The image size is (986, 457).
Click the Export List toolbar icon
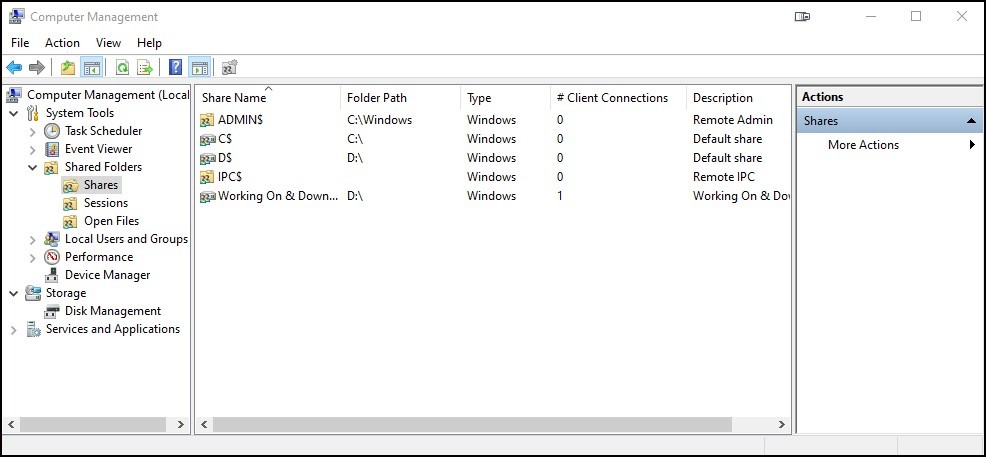[x=145, y=67]
